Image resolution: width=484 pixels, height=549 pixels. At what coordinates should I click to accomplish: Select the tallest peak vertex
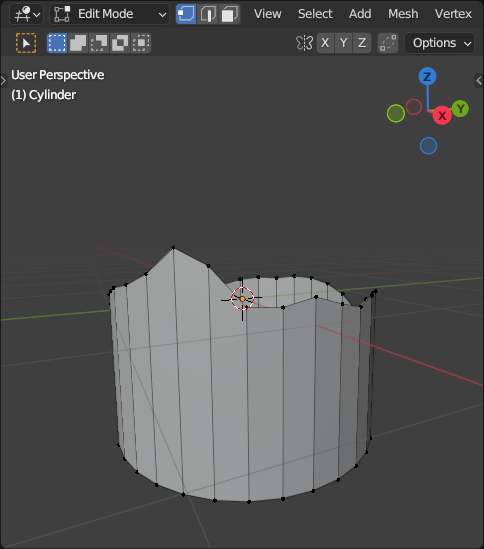point(173,248)
